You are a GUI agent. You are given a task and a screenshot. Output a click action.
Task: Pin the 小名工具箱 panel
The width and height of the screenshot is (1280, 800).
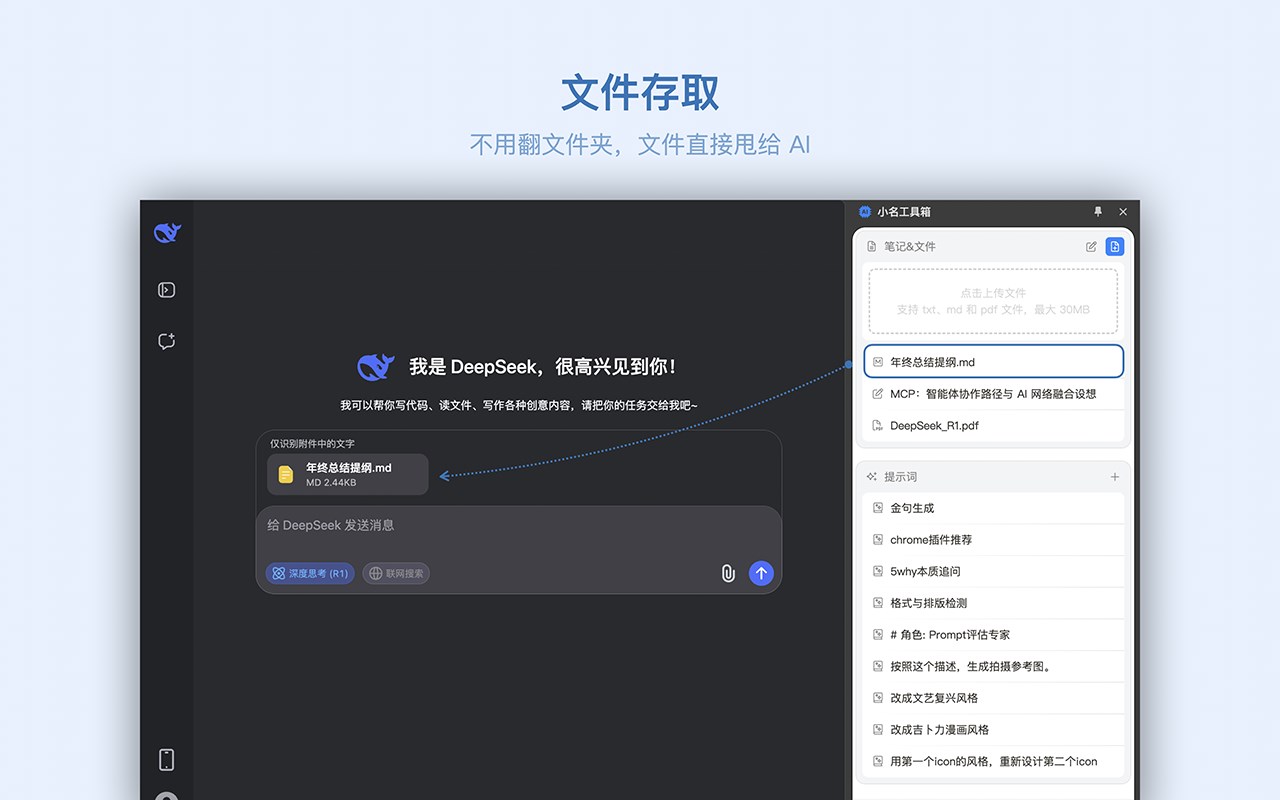pyautogui.click(x=1098, y=212)
